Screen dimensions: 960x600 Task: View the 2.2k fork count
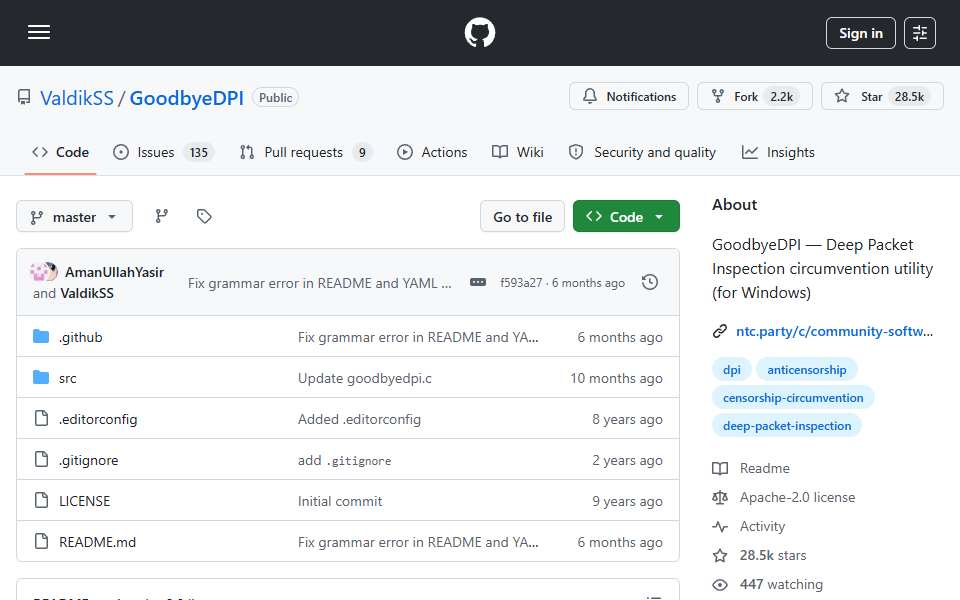pyautogui.click(x=781, y=97)
